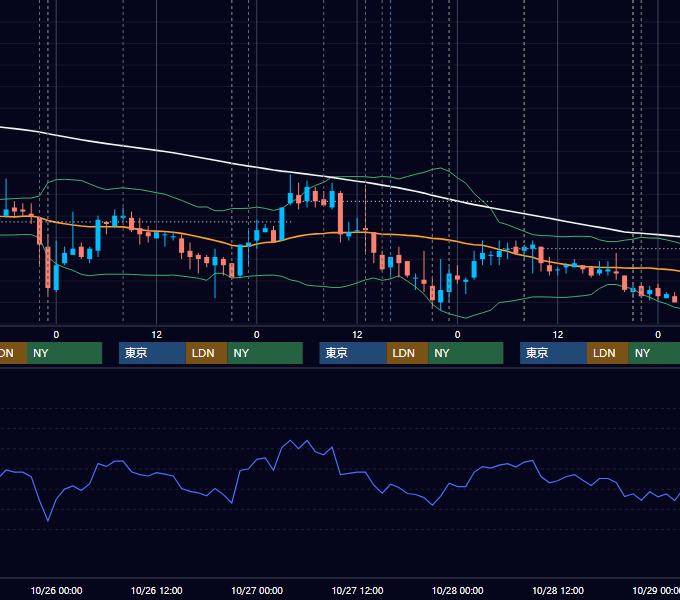Screen dimensions: 680x600
Task: Click the hour label 12 above 10/28 12:00
Action: (x=558, y=335)
